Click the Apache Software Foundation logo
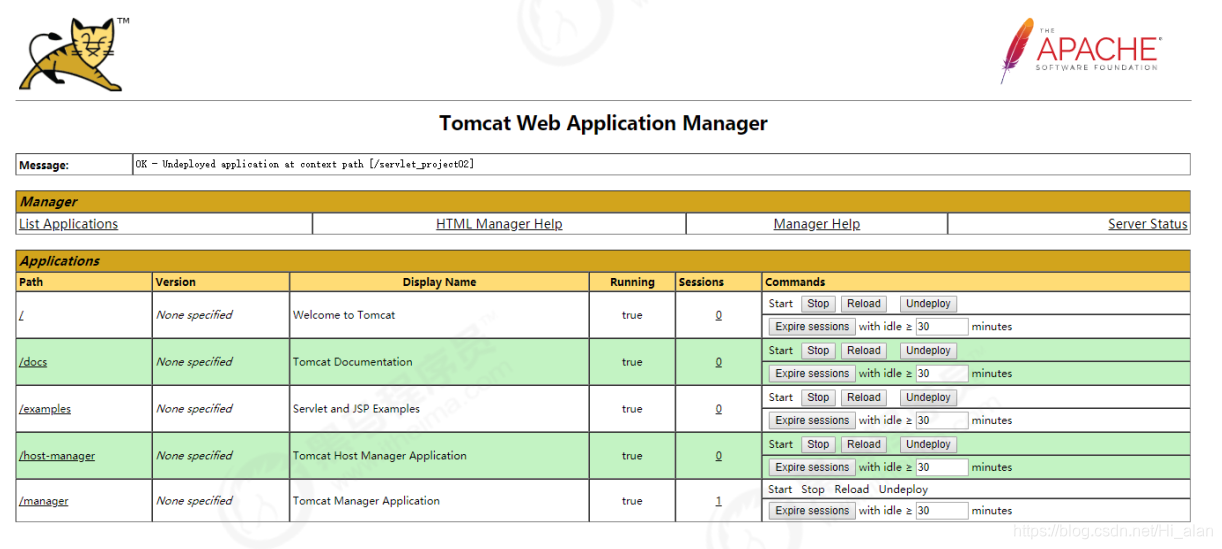 click(x=1080, y=50)
